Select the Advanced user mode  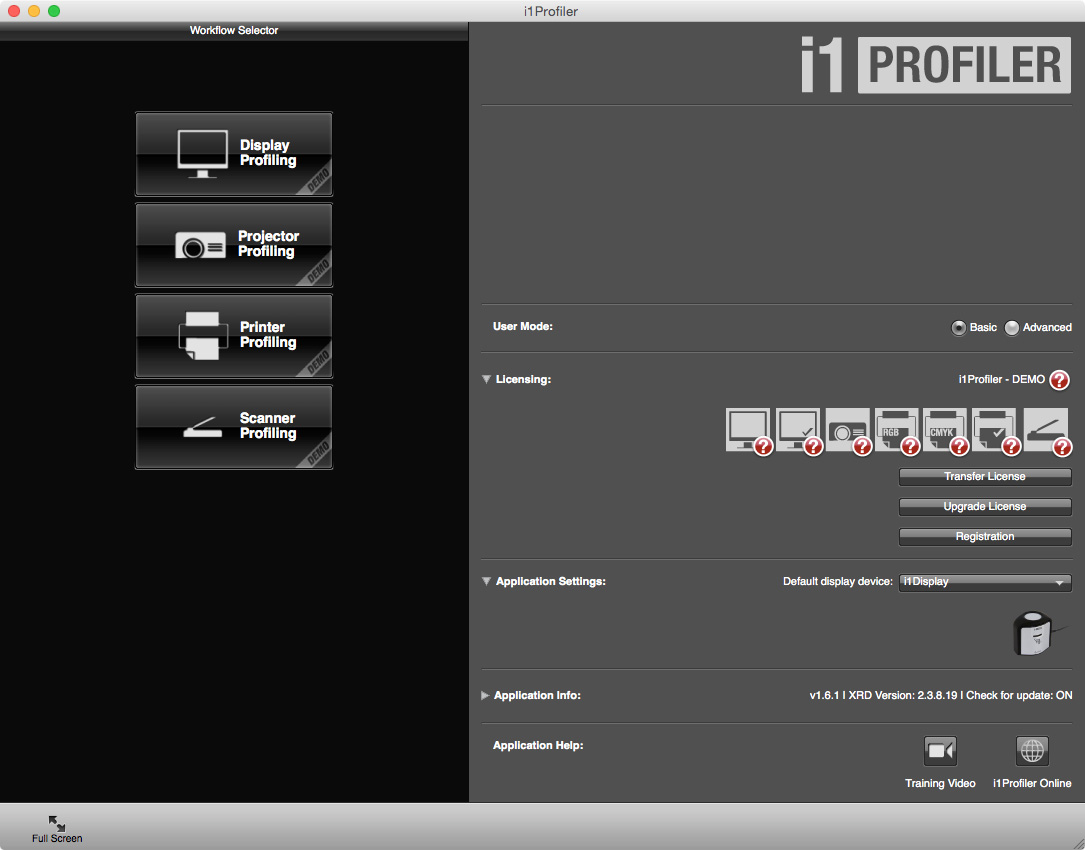click(x=1012, y=327)
